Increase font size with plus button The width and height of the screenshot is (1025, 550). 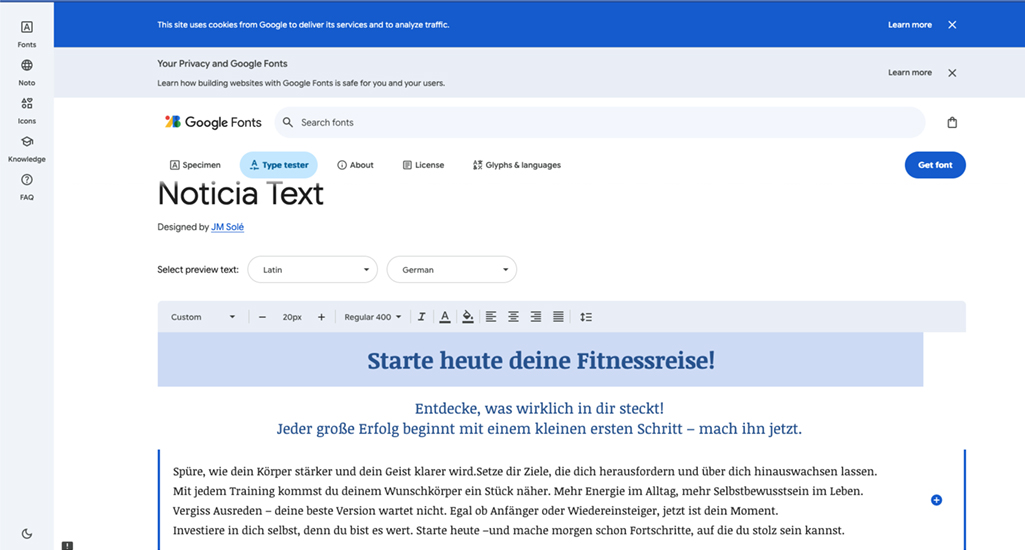tap(321, 317)
